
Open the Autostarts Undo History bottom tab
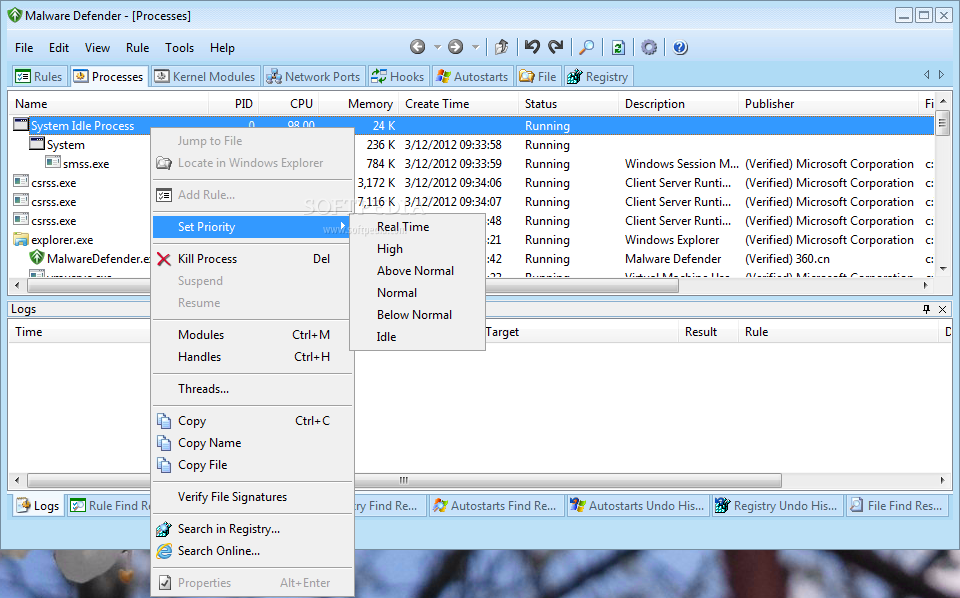[637, 506]
